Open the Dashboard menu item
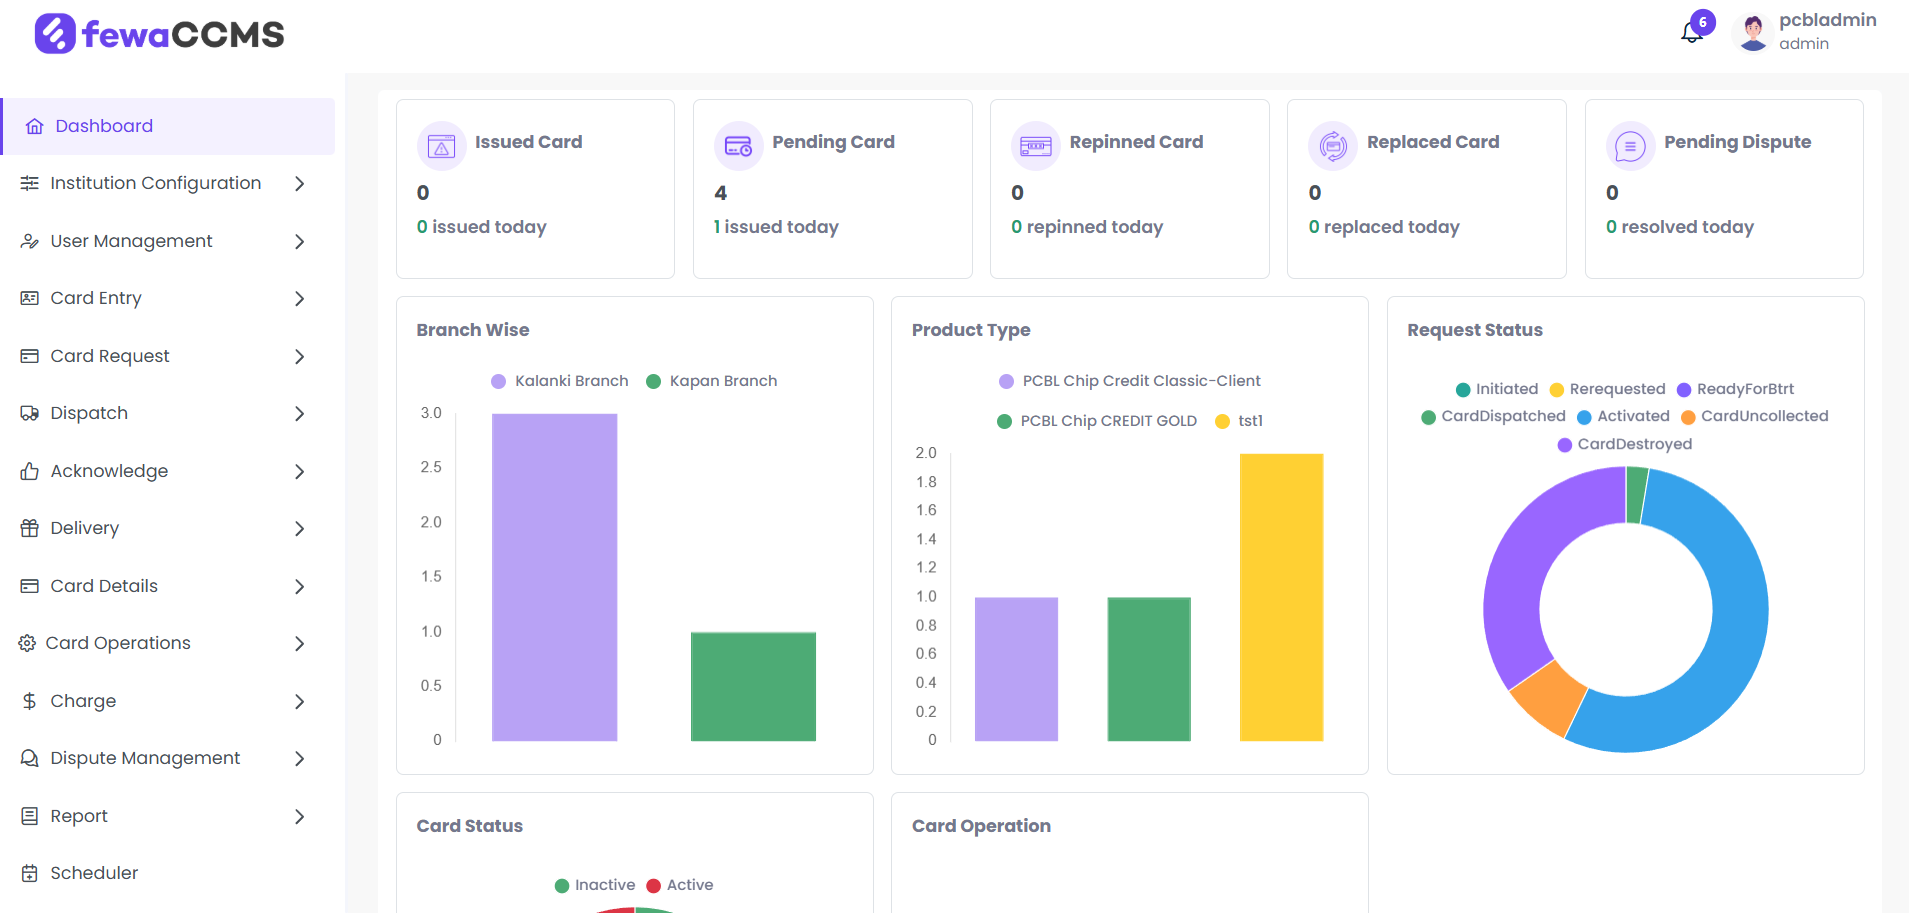Image resolution: width=1909 pixels, height=913 pixels. (168, 126)
